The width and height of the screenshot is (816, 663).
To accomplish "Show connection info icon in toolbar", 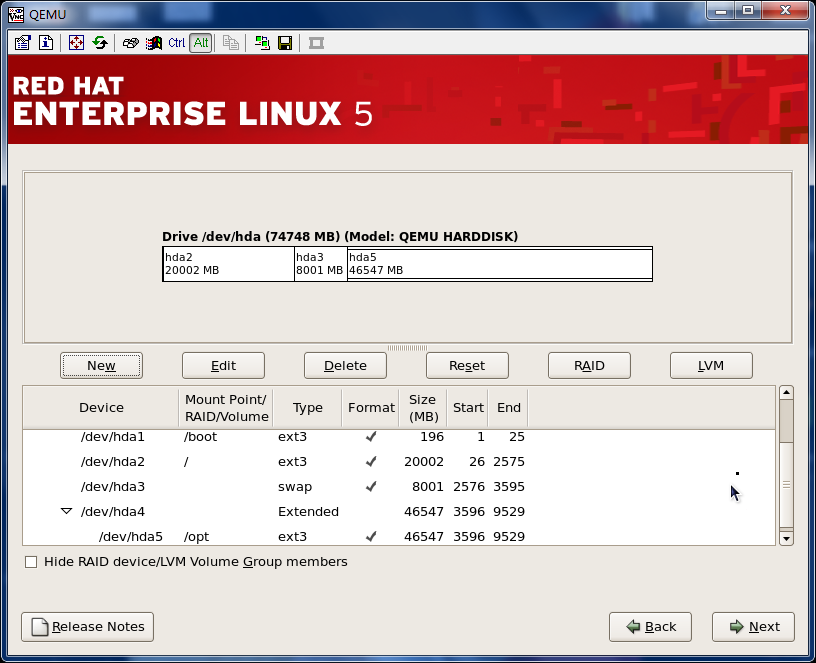I will pos(46,43).
